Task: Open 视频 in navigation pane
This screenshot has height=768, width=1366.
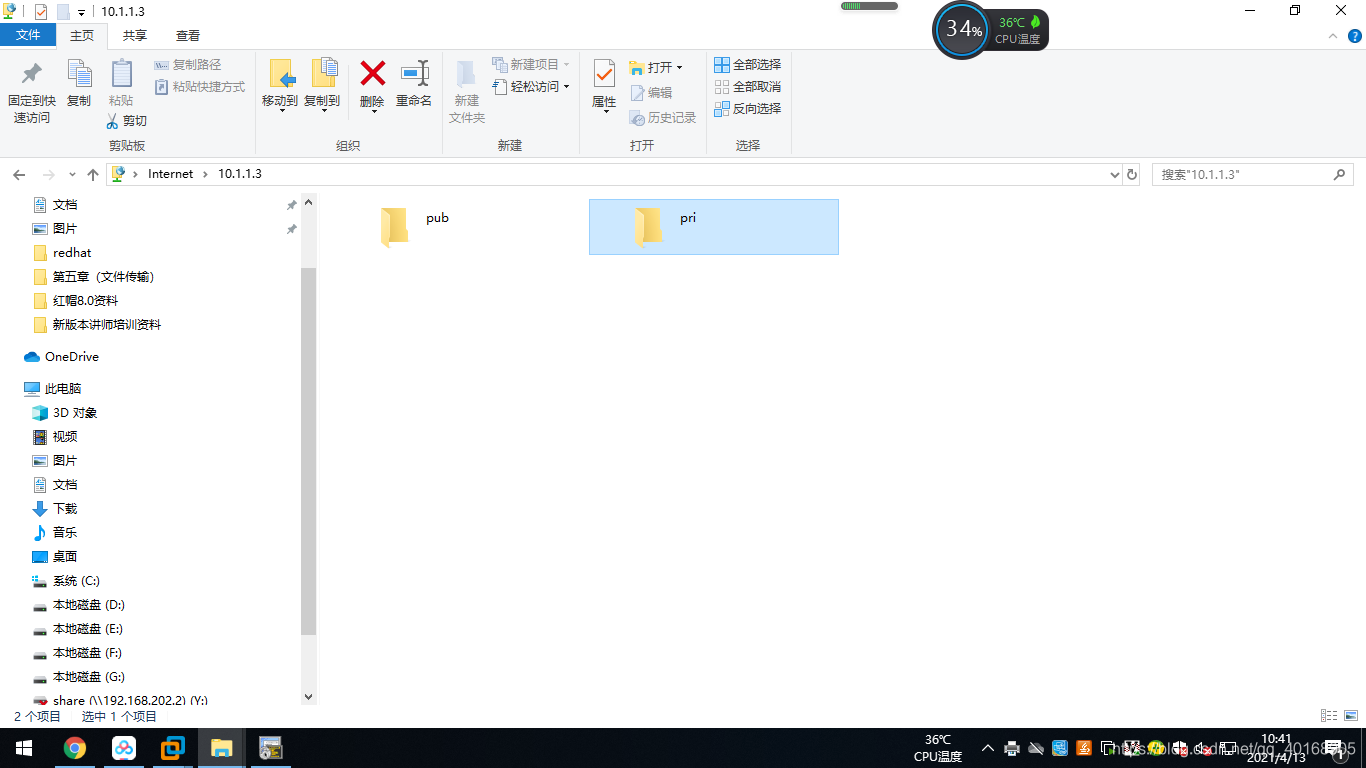Action: click(x=55, y=437)
